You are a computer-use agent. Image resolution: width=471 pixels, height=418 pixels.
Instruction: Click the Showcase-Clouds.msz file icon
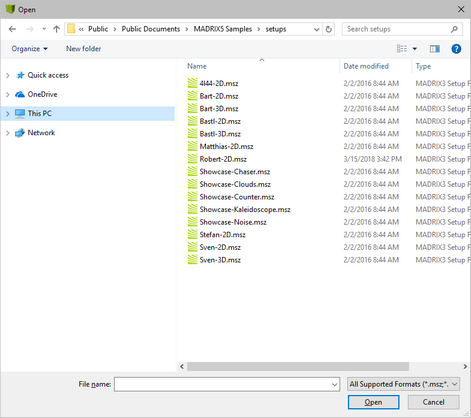coord(192,184)
